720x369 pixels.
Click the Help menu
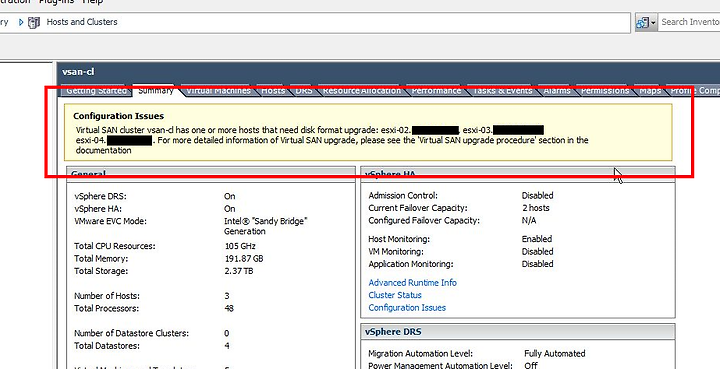(93, 2)
